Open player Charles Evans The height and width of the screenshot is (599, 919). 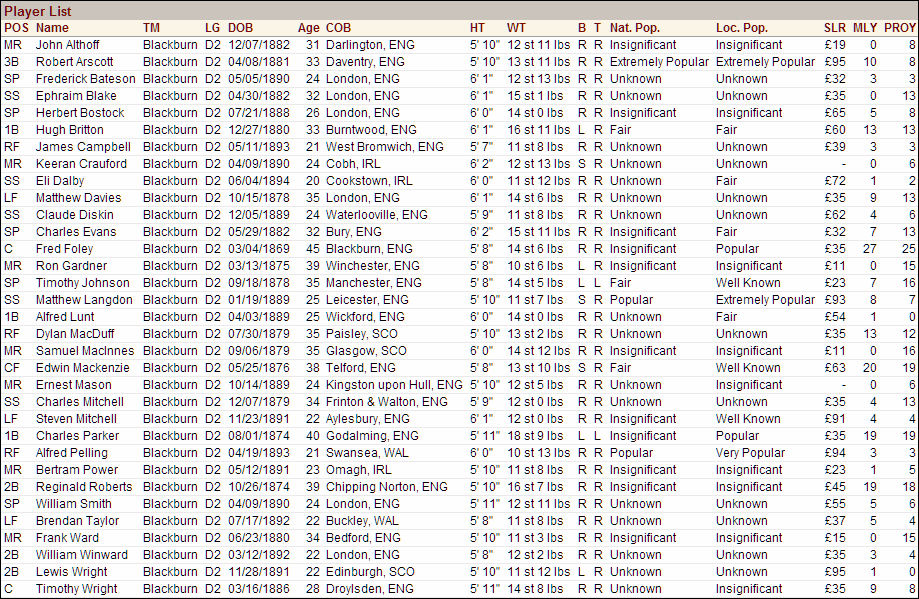click(76, 232)
